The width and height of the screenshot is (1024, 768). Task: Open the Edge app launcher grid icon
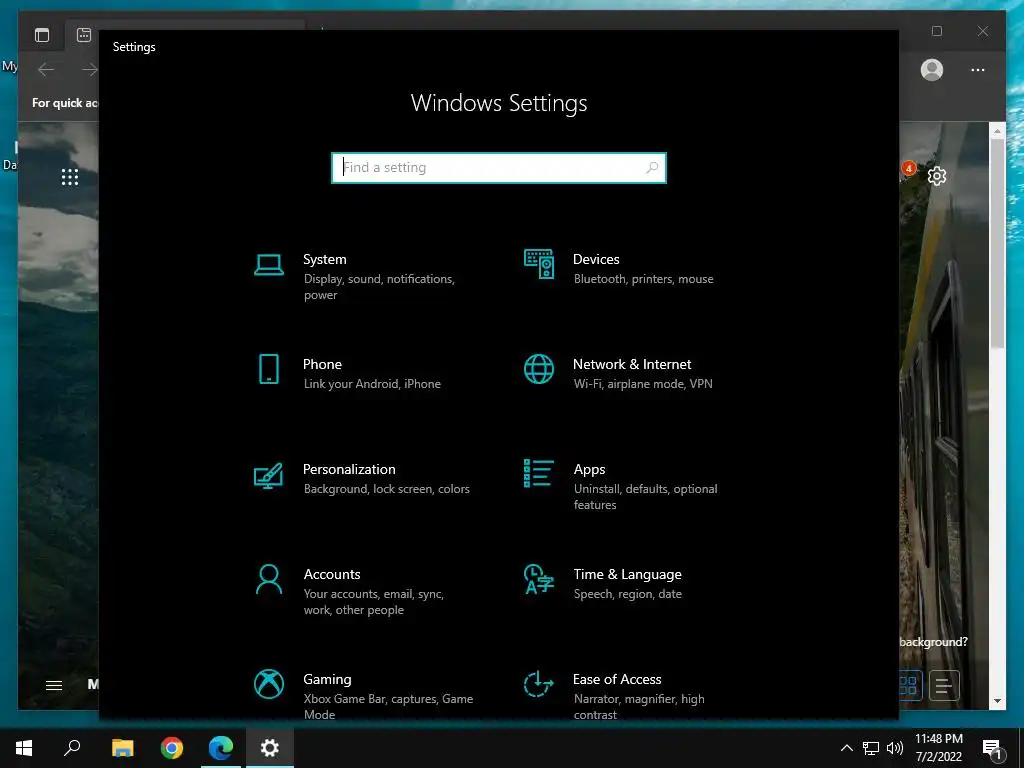click(x=70, y=177)
